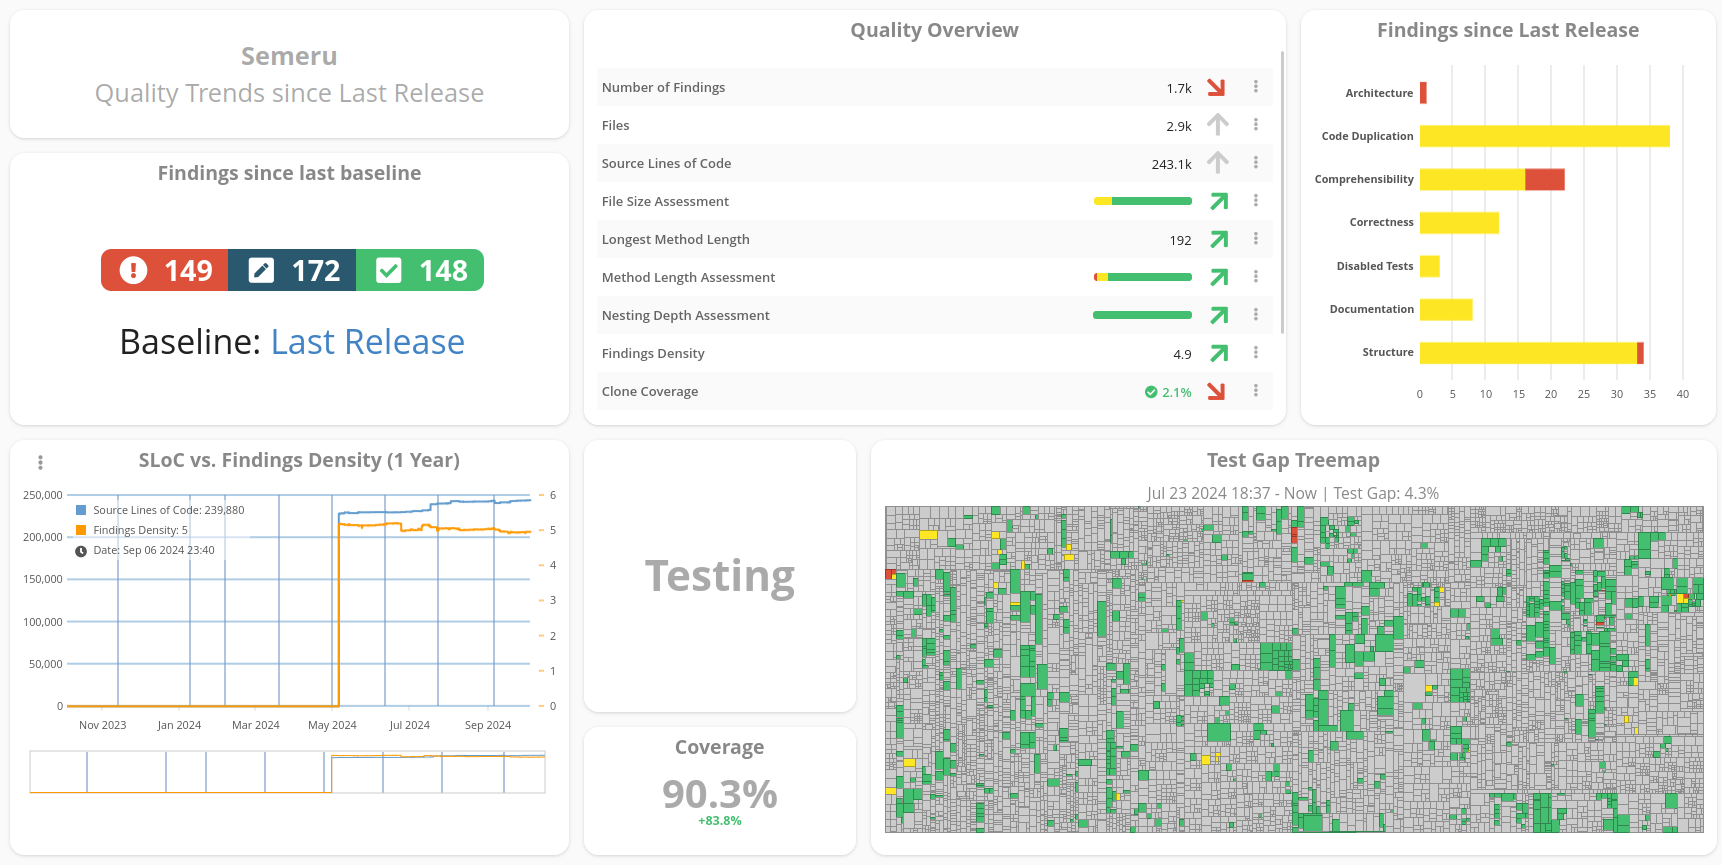Click the 2.1% Clone Coverage value

pos(1177,392)
